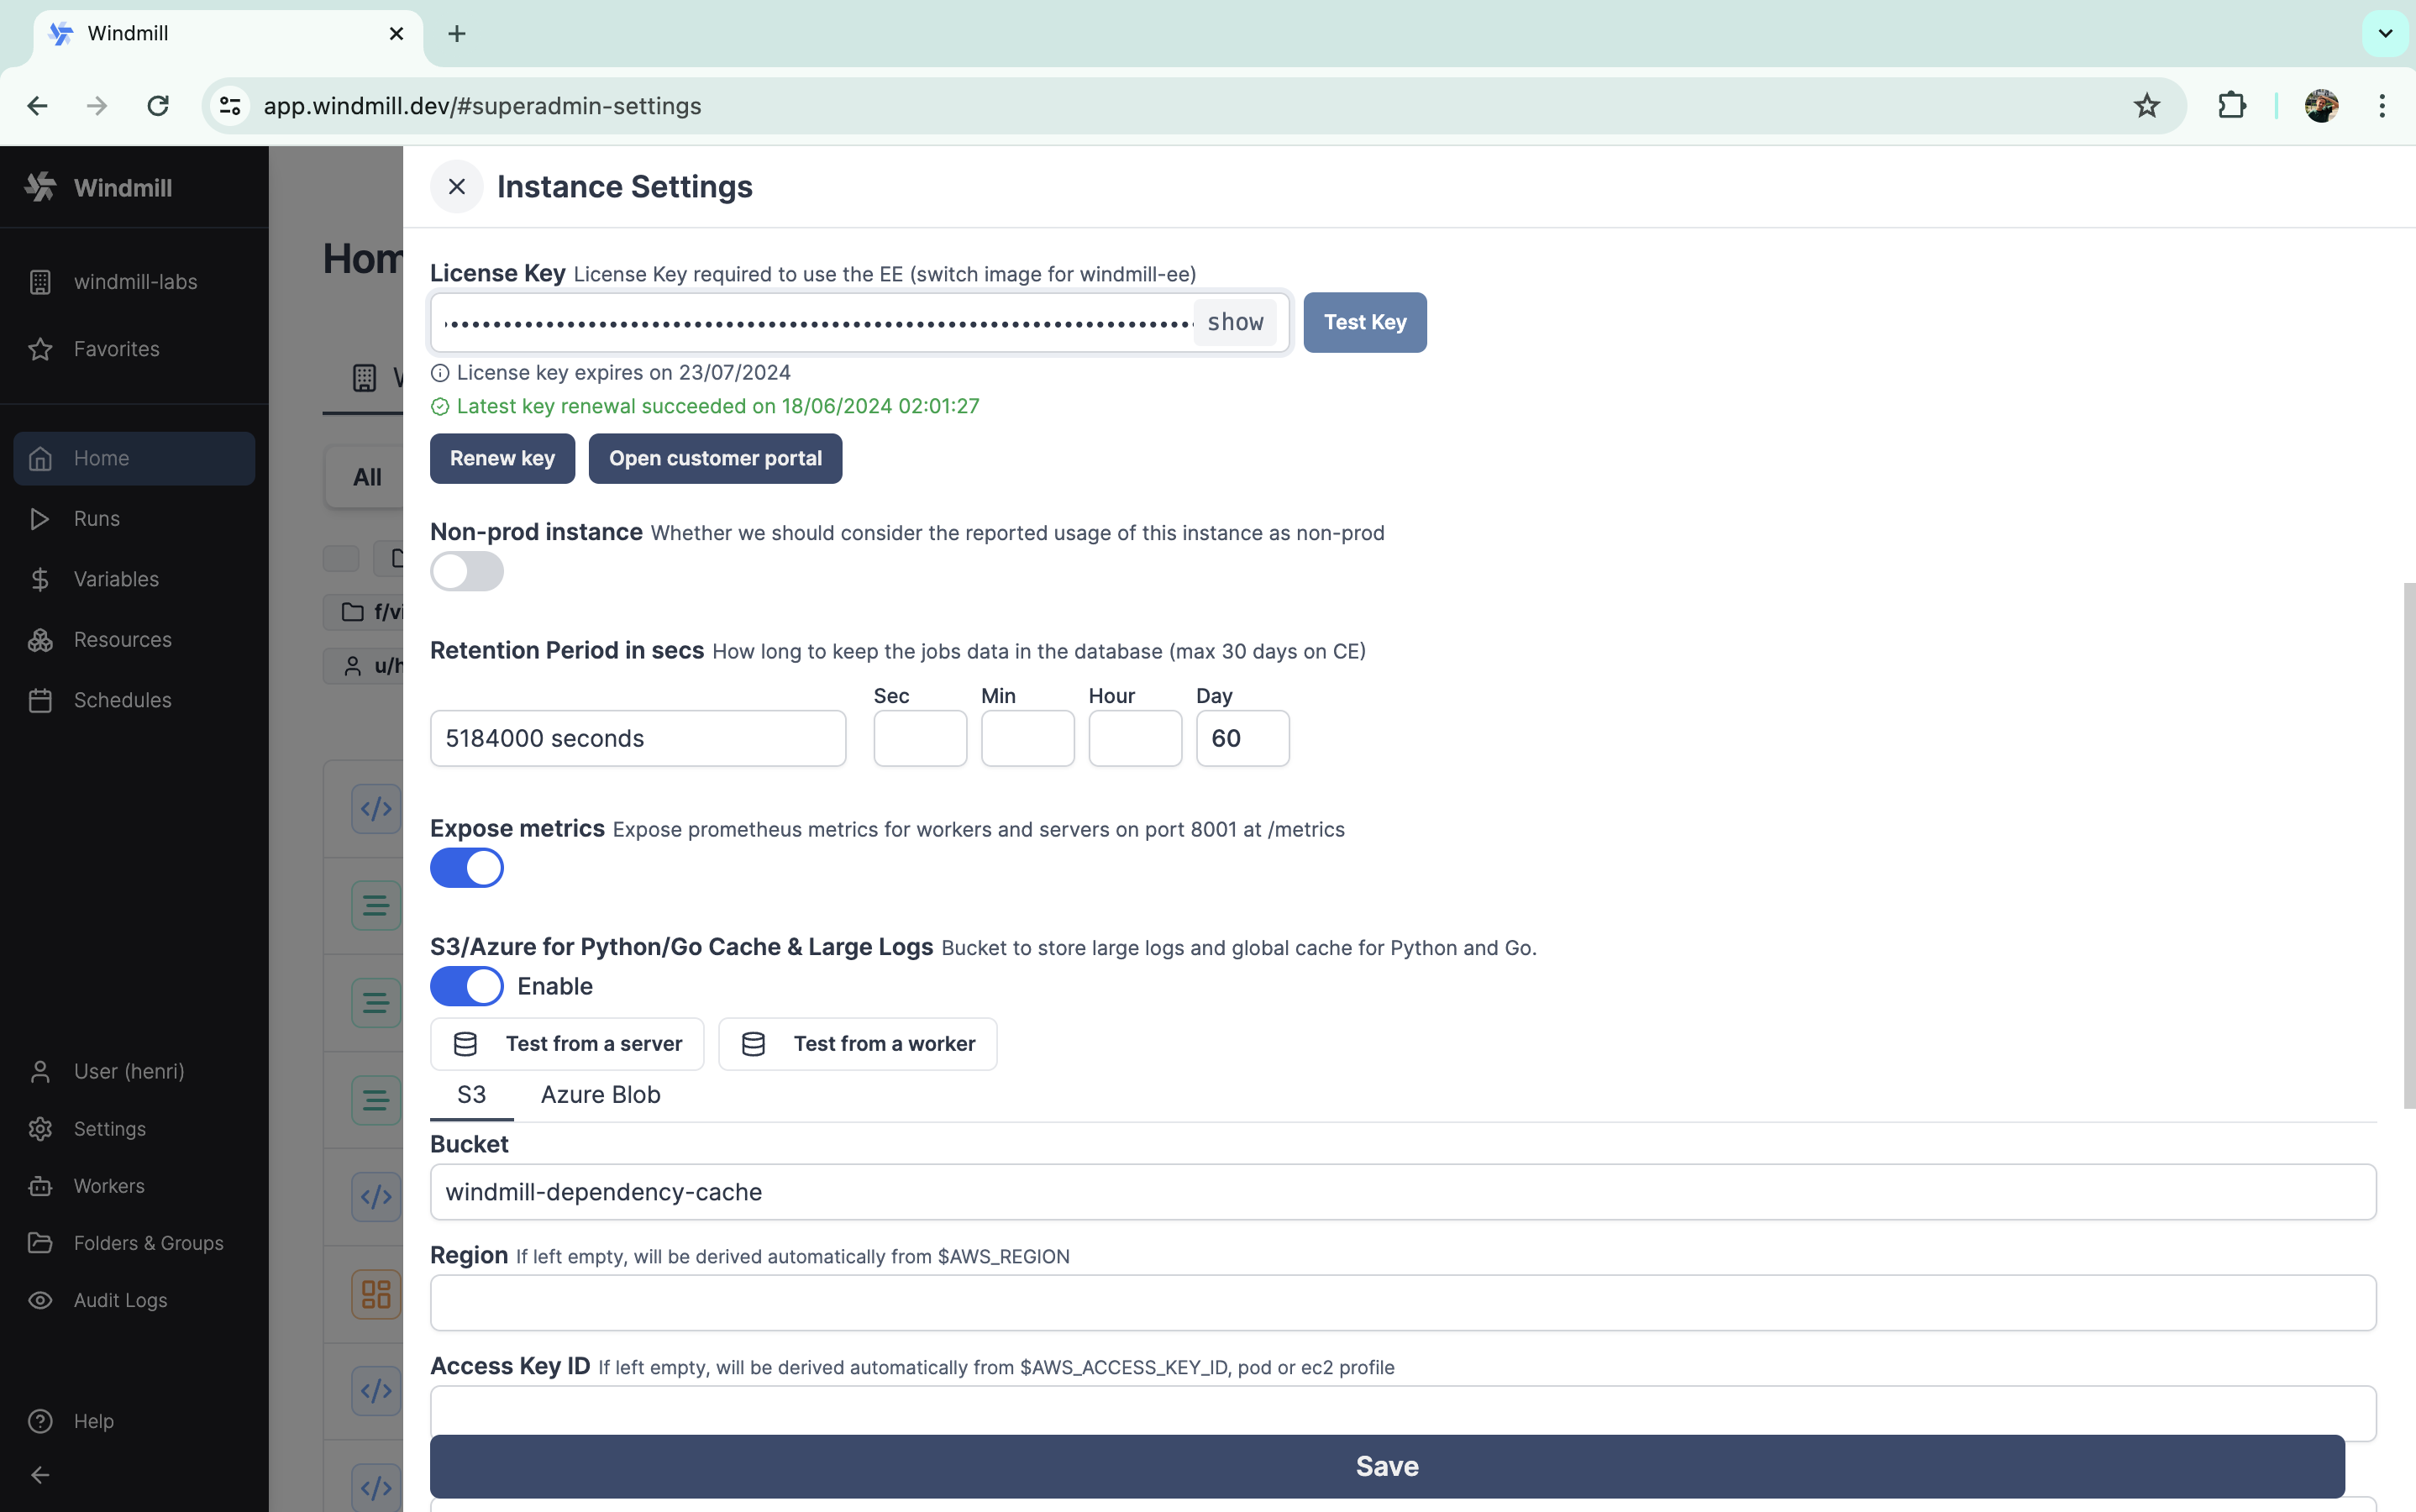Select Variables in the sidebar
2416x1512 pixels.
[x=116, y=579]
